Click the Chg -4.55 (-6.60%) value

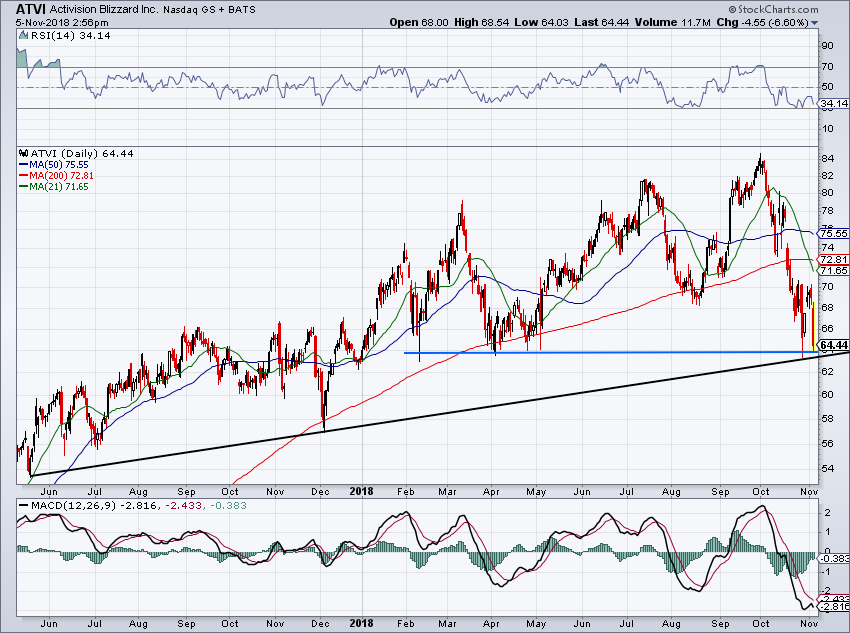762,22
